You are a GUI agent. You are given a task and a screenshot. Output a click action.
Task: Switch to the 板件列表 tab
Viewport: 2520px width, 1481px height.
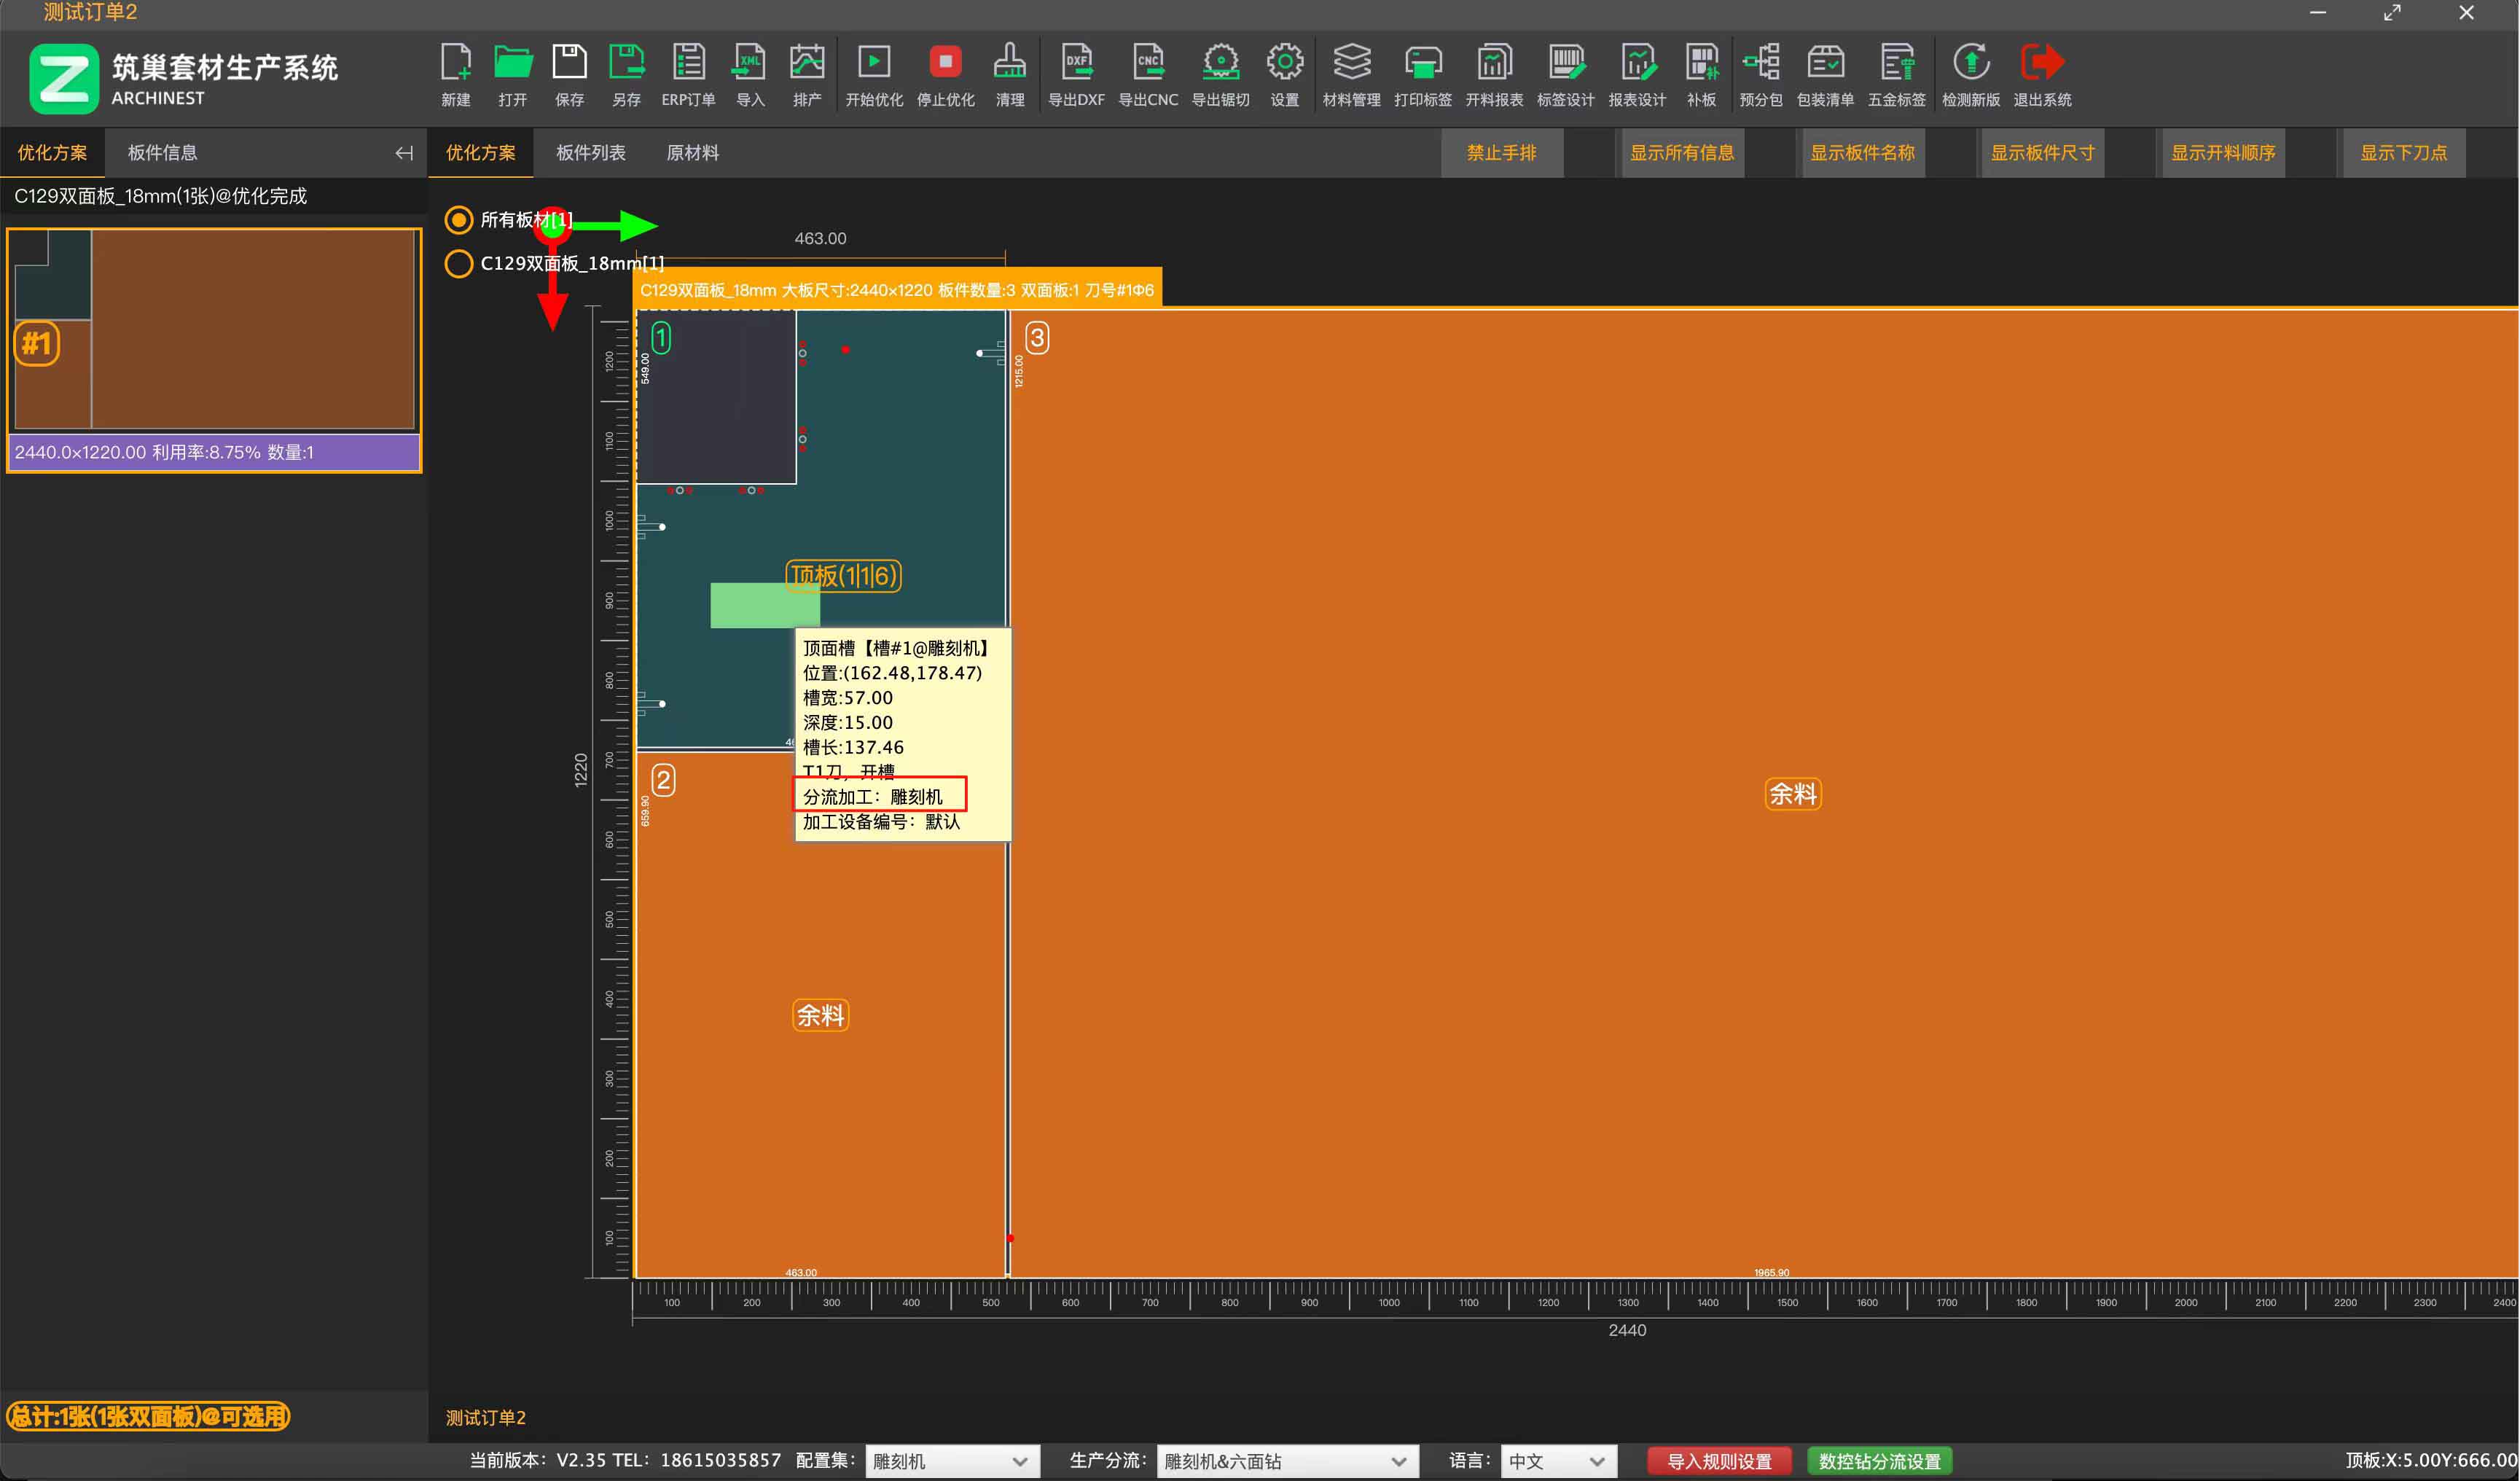click(590, 153)
